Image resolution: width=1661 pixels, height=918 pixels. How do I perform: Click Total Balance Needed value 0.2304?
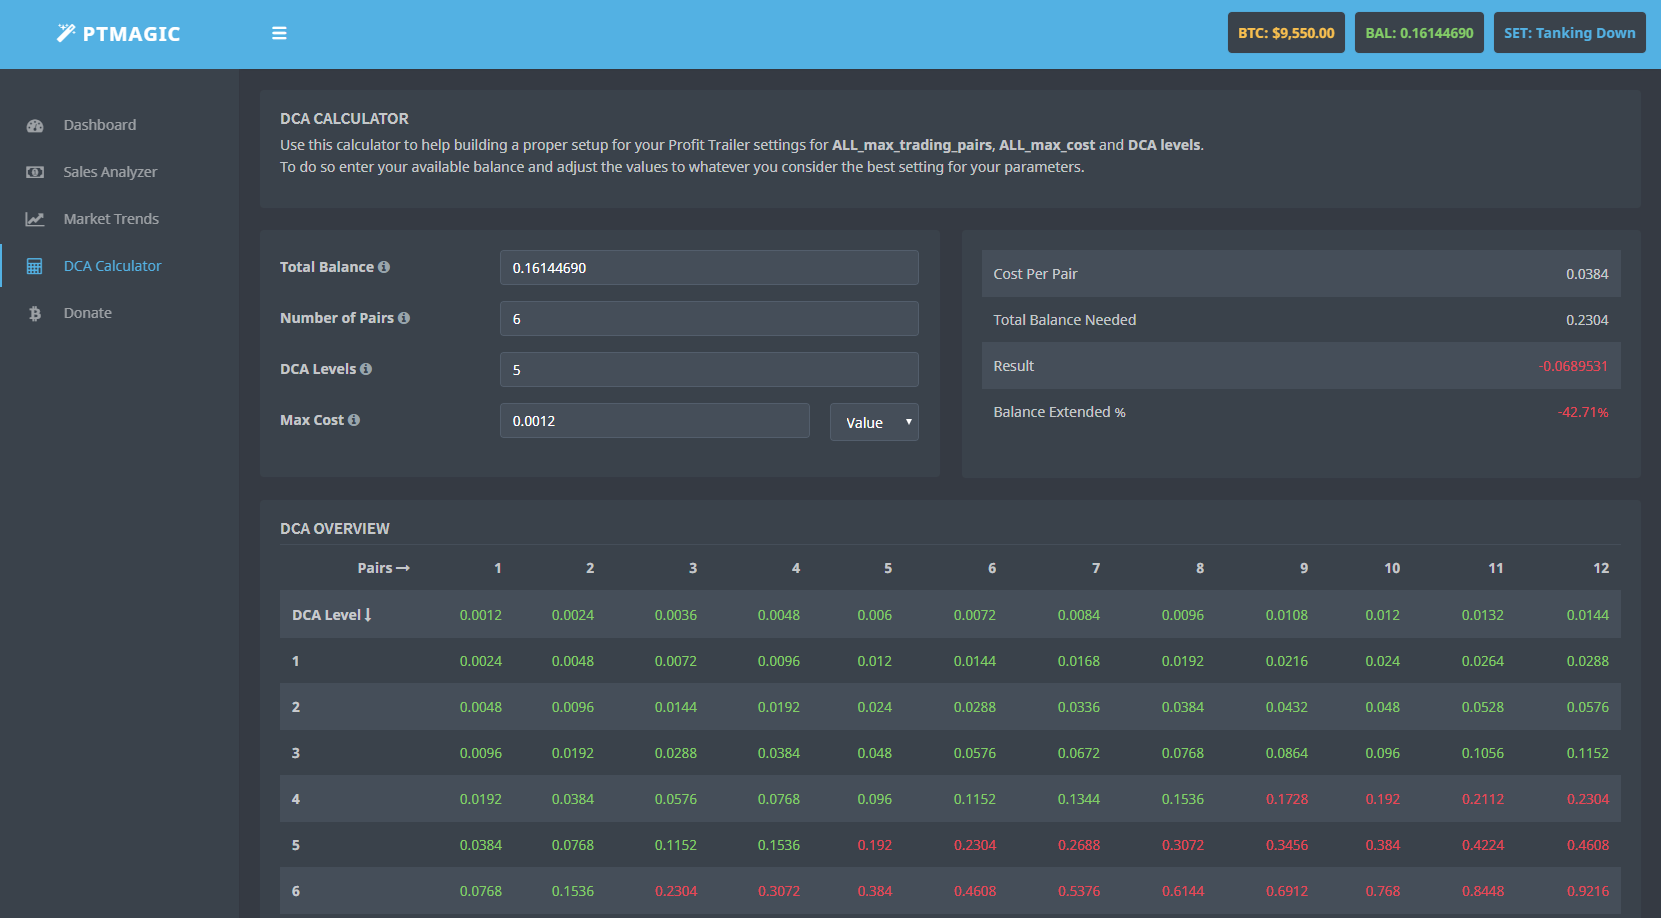[1587, 320]
